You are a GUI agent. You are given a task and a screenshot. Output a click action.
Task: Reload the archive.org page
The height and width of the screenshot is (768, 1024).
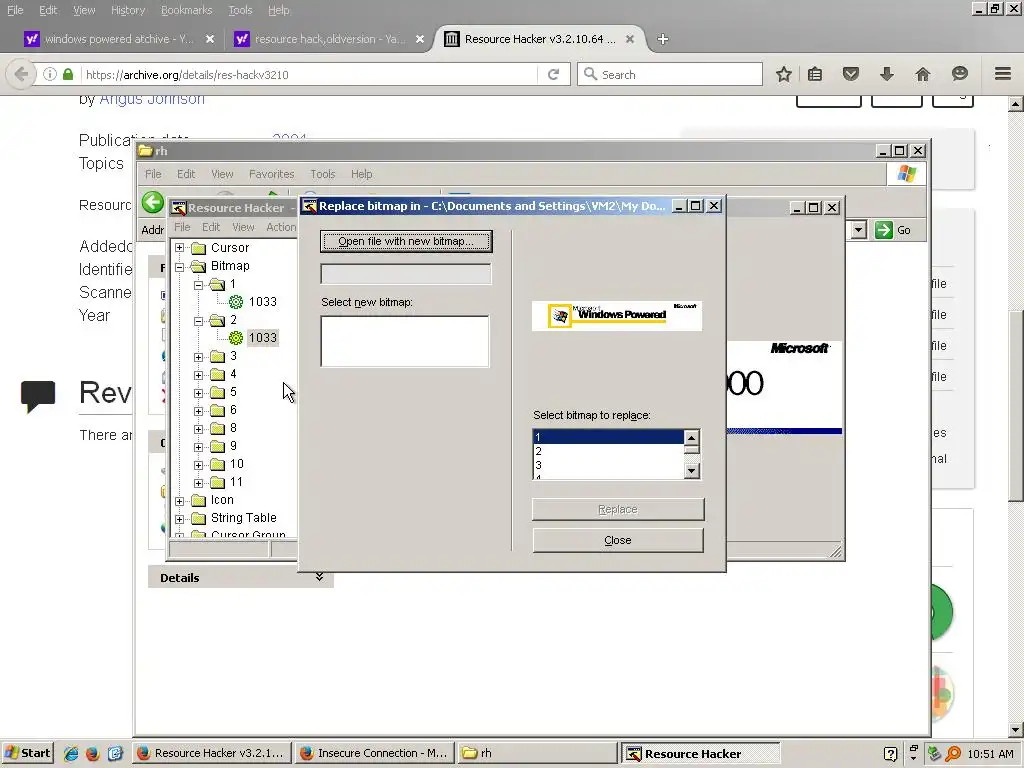pos(553,74)
